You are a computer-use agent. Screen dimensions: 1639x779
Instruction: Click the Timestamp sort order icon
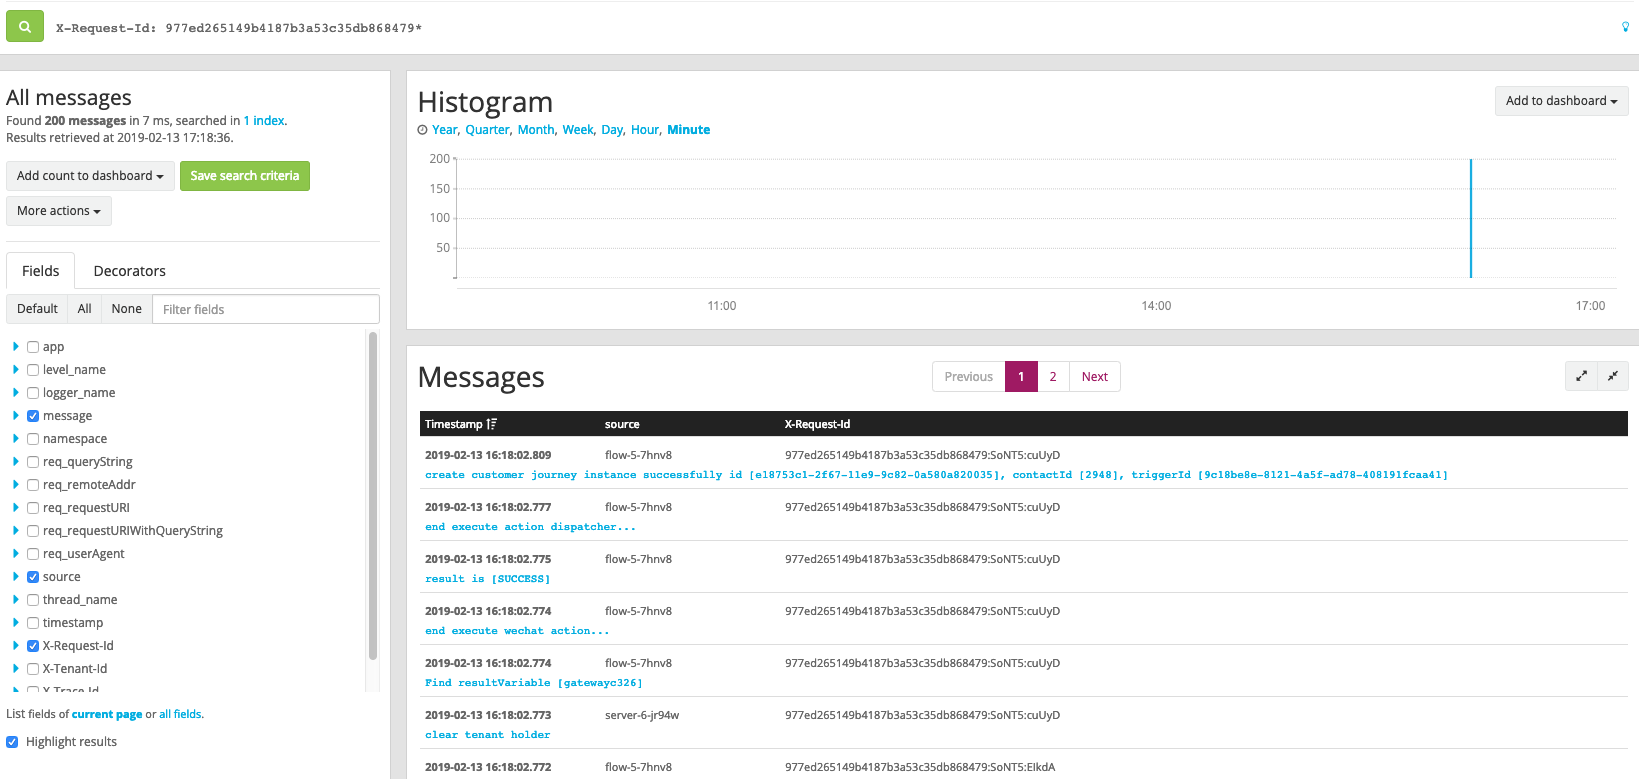tap(491, 424)
